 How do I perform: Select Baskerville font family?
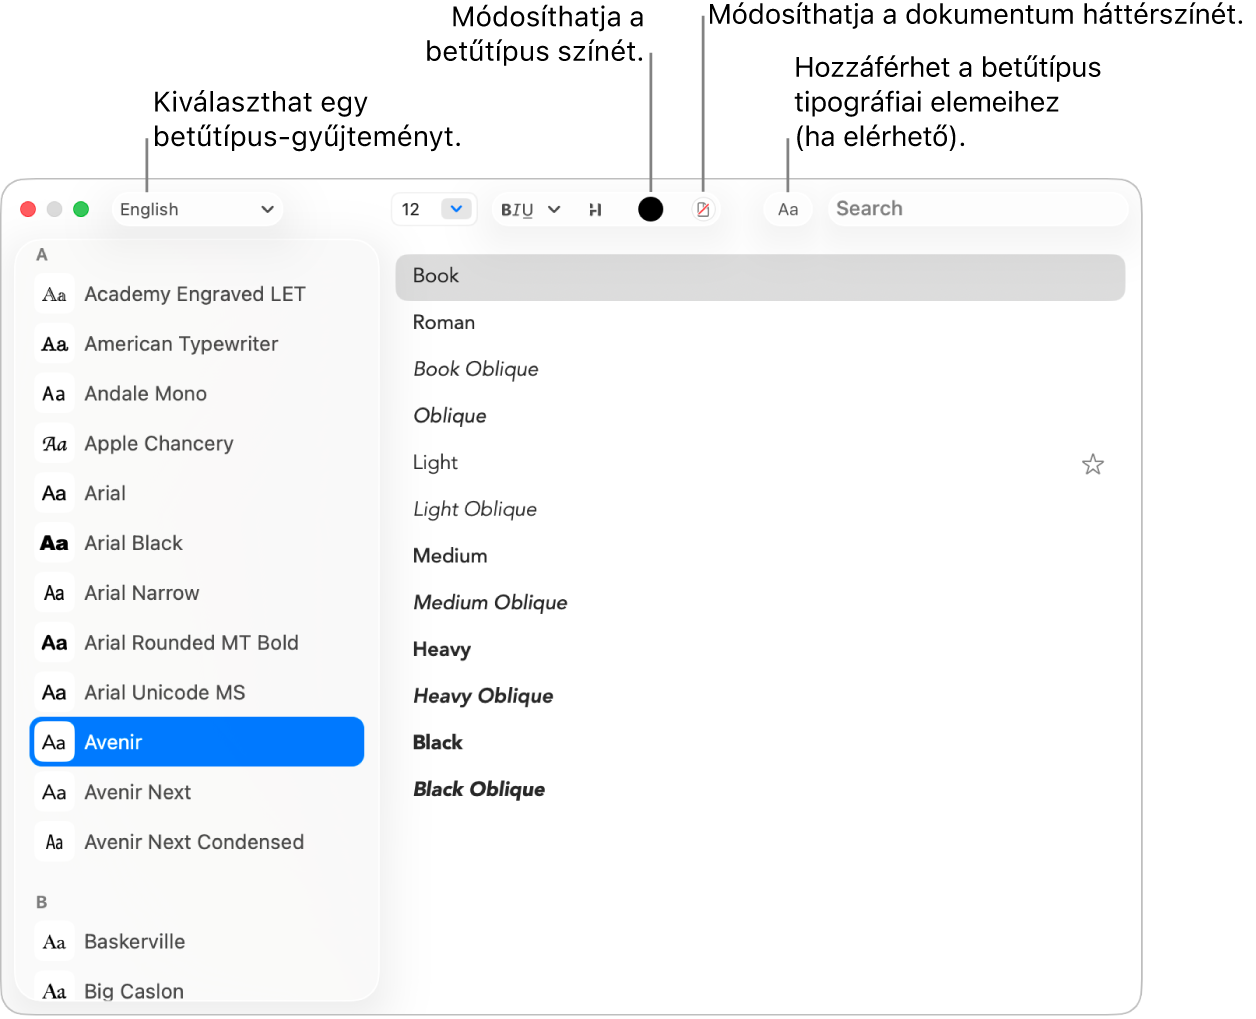click(x=197, y=942)
